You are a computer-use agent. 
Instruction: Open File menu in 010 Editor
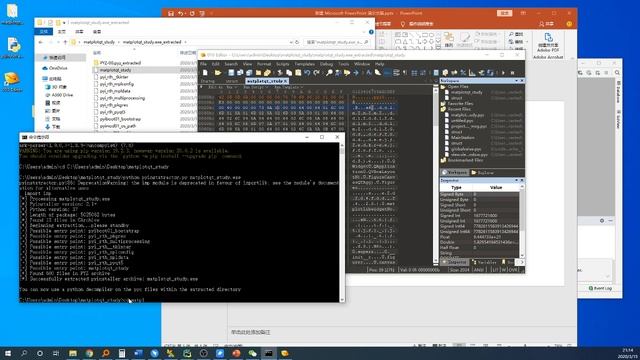203,64
